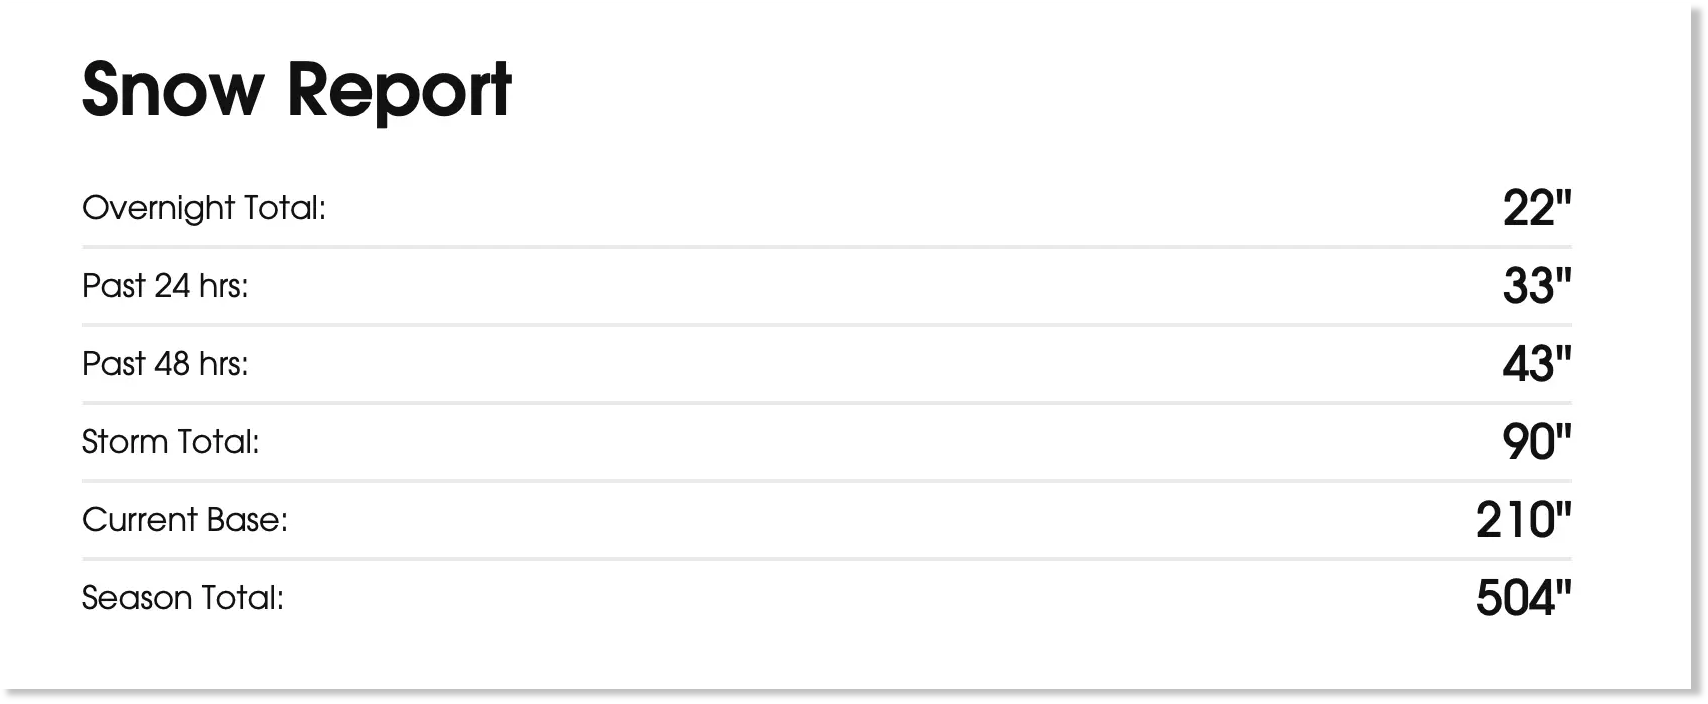
Task: Click the word Snow in heading
Action: (172, 91)
